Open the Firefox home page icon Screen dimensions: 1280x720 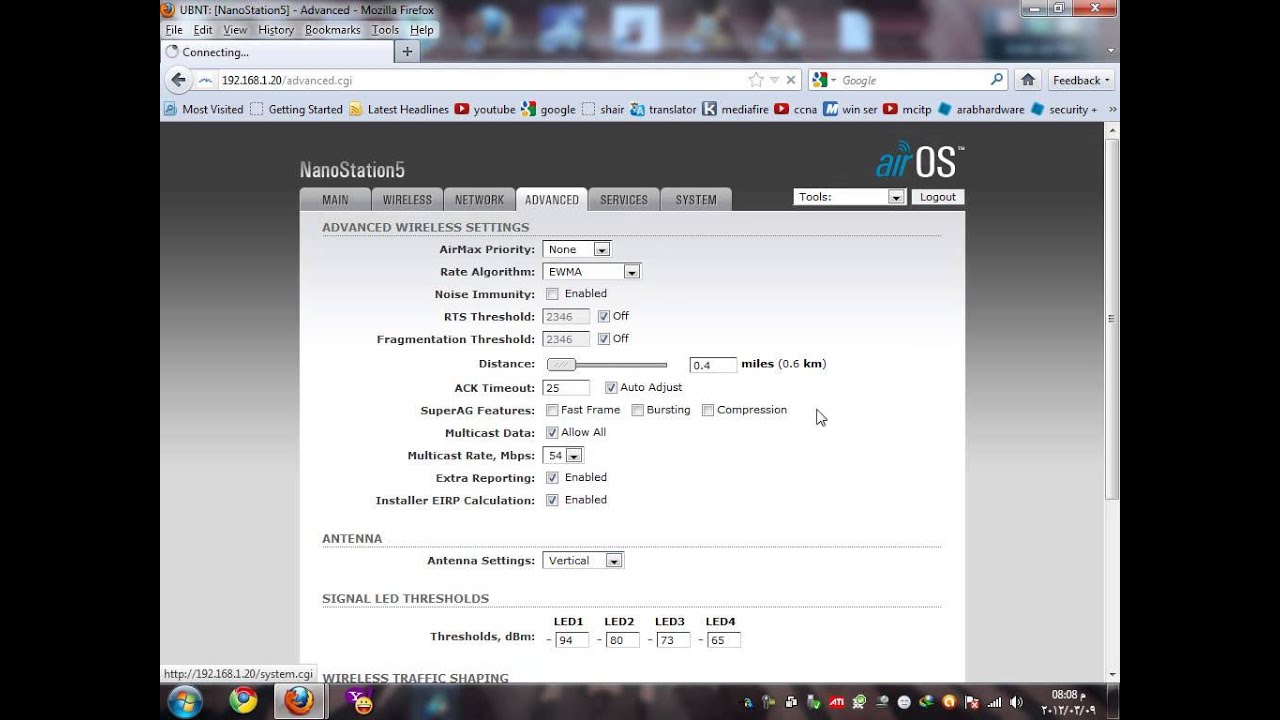(x=1027, y=80)
